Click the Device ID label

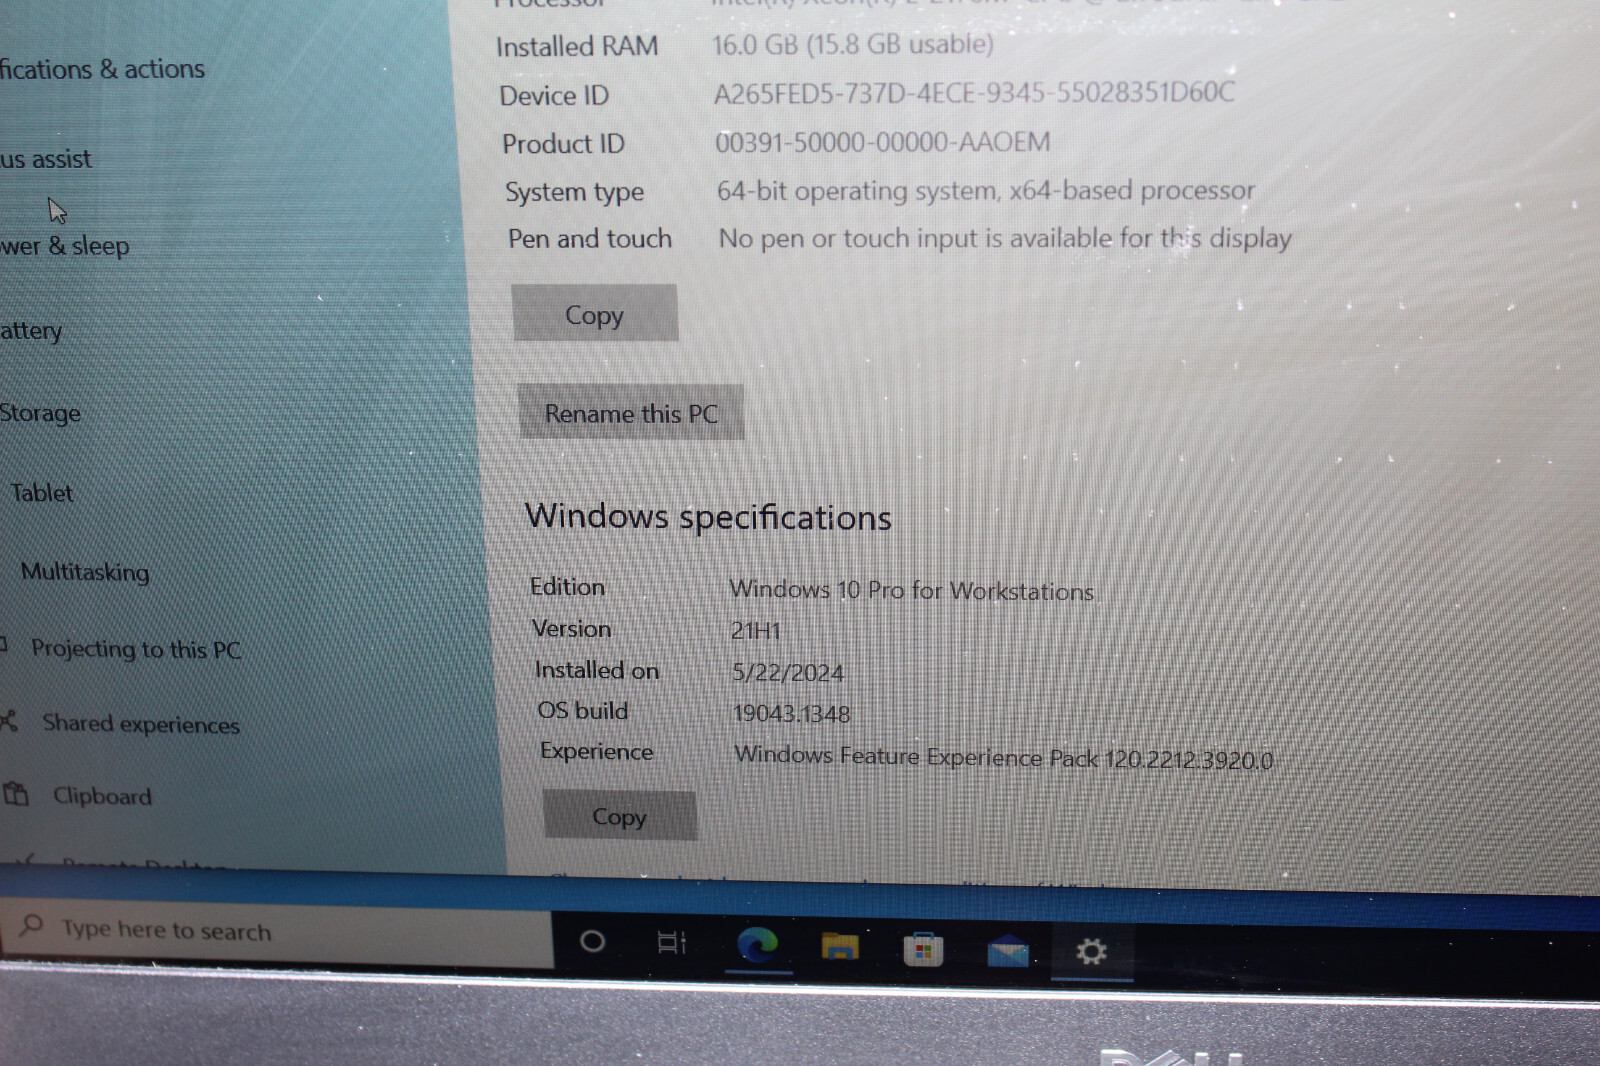click(554, 96)
